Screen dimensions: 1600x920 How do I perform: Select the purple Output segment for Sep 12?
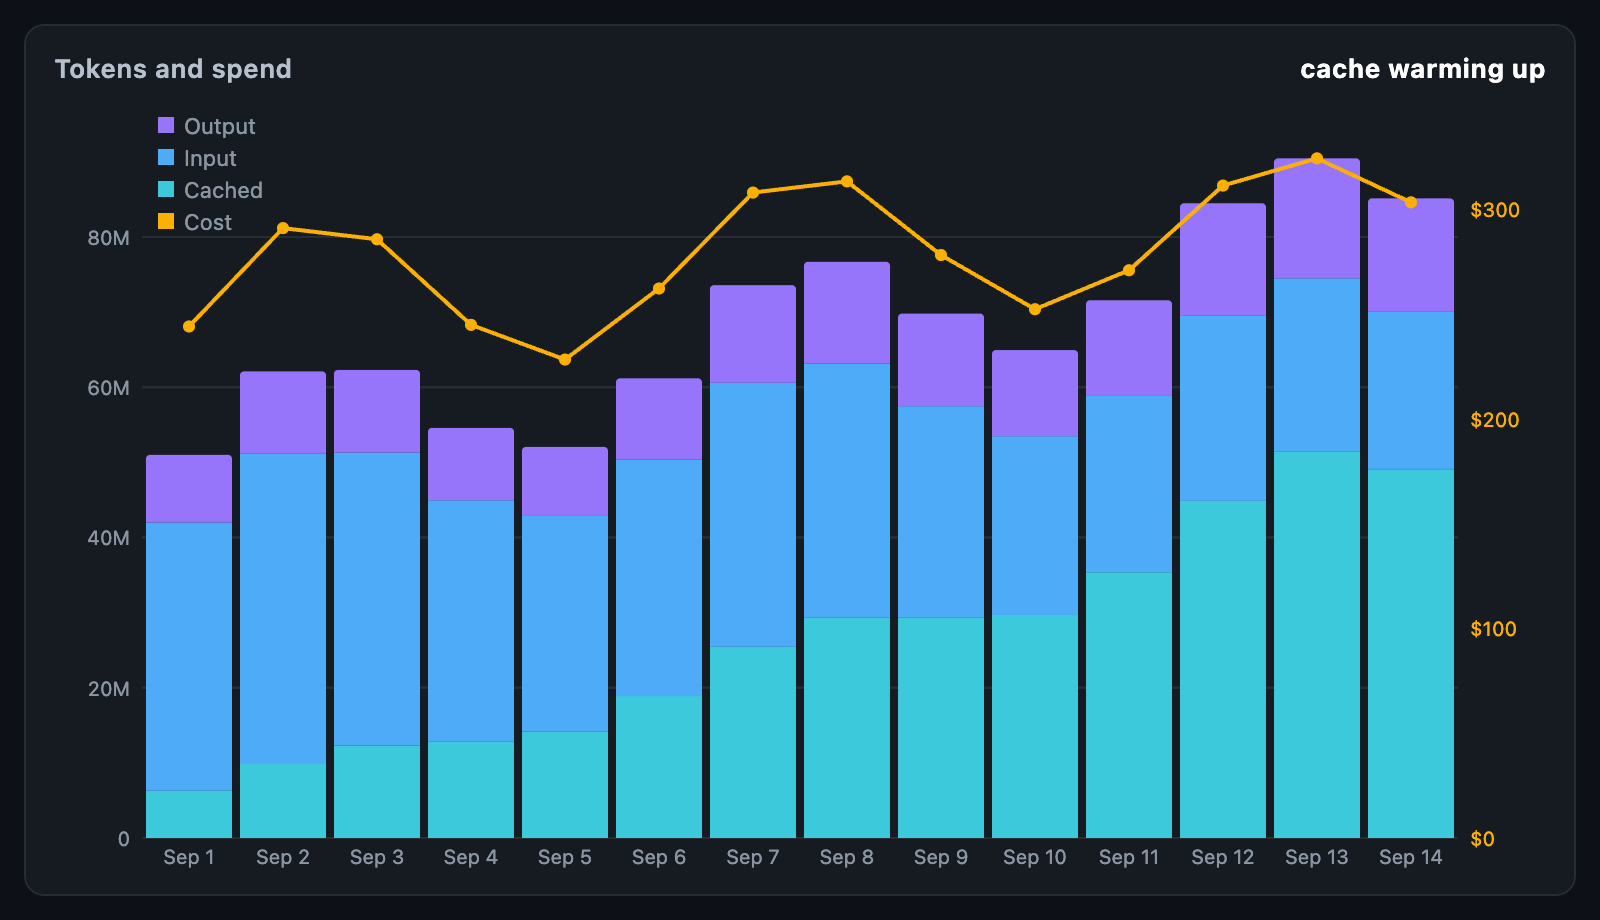tap(1223, 260)
